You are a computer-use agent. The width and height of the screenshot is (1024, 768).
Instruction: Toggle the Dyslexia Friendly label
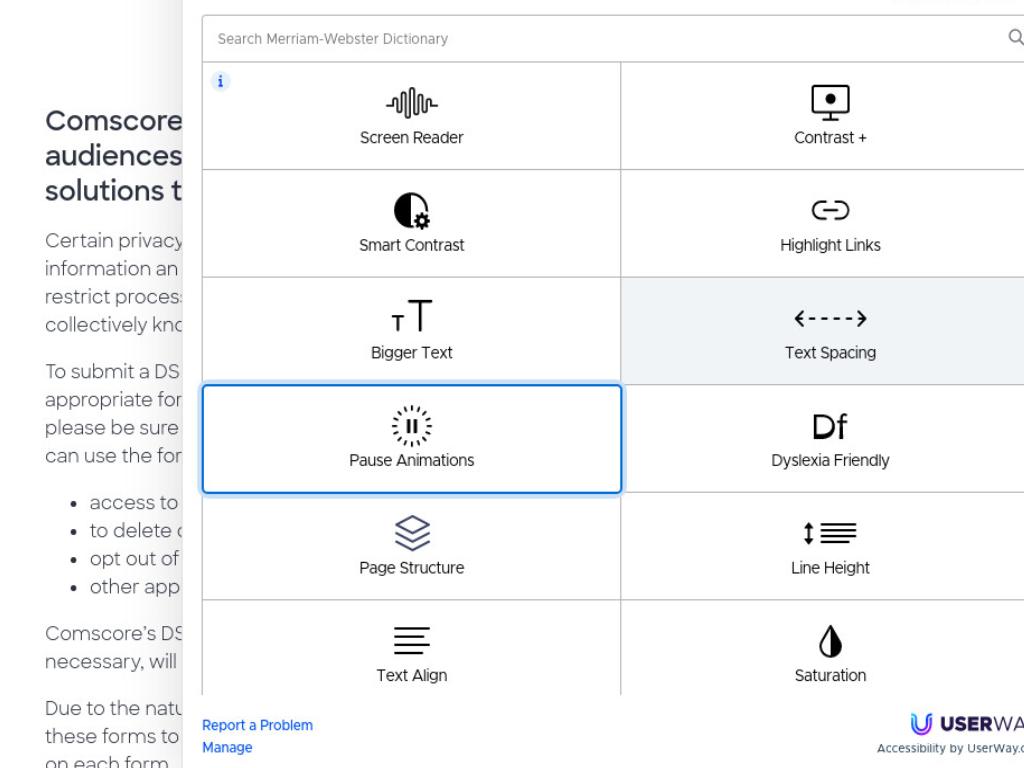[830, 460]
